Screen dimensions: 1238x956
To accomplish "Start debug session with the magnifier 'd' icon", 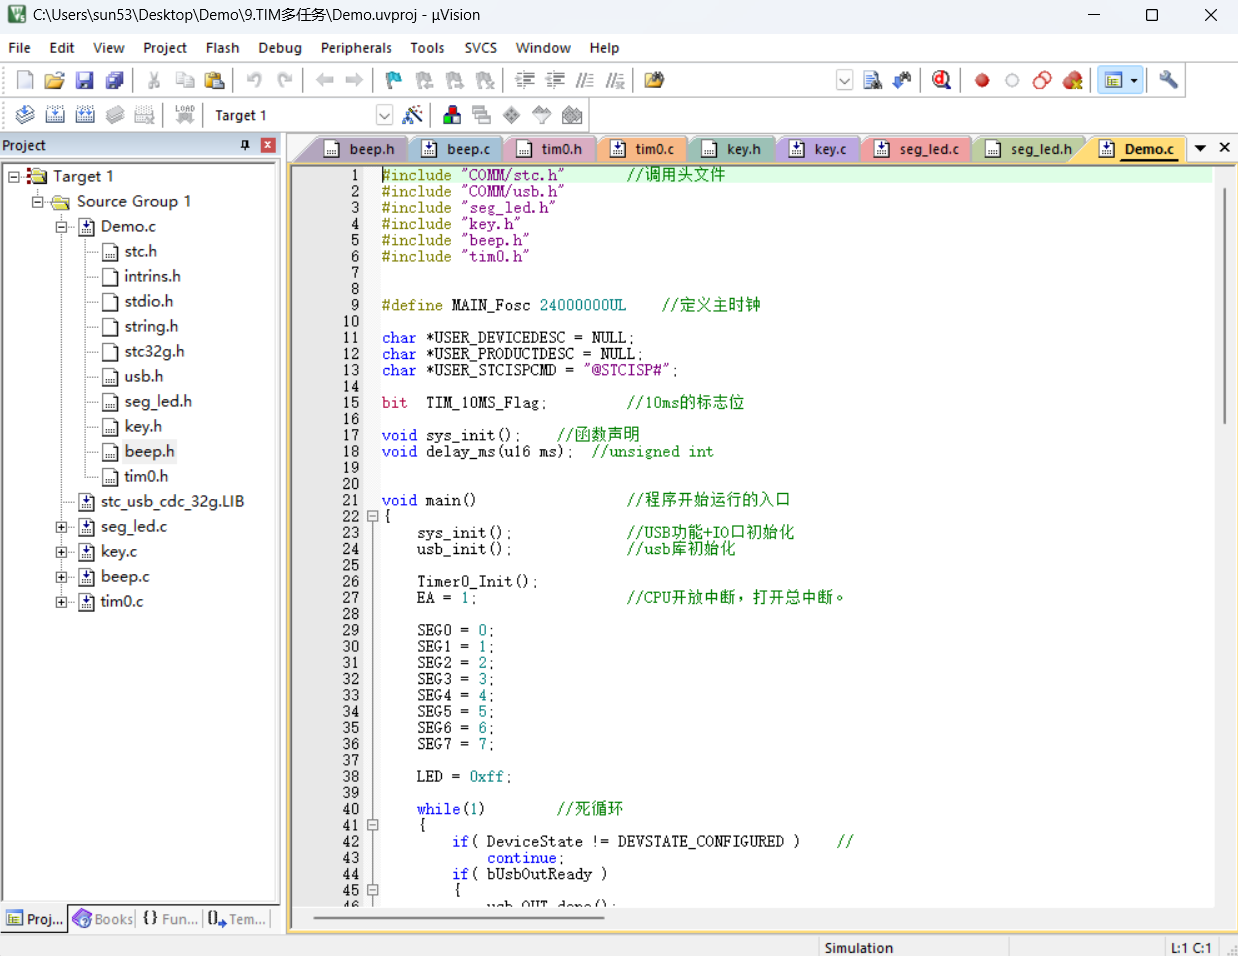I will (x=941, y=80).
